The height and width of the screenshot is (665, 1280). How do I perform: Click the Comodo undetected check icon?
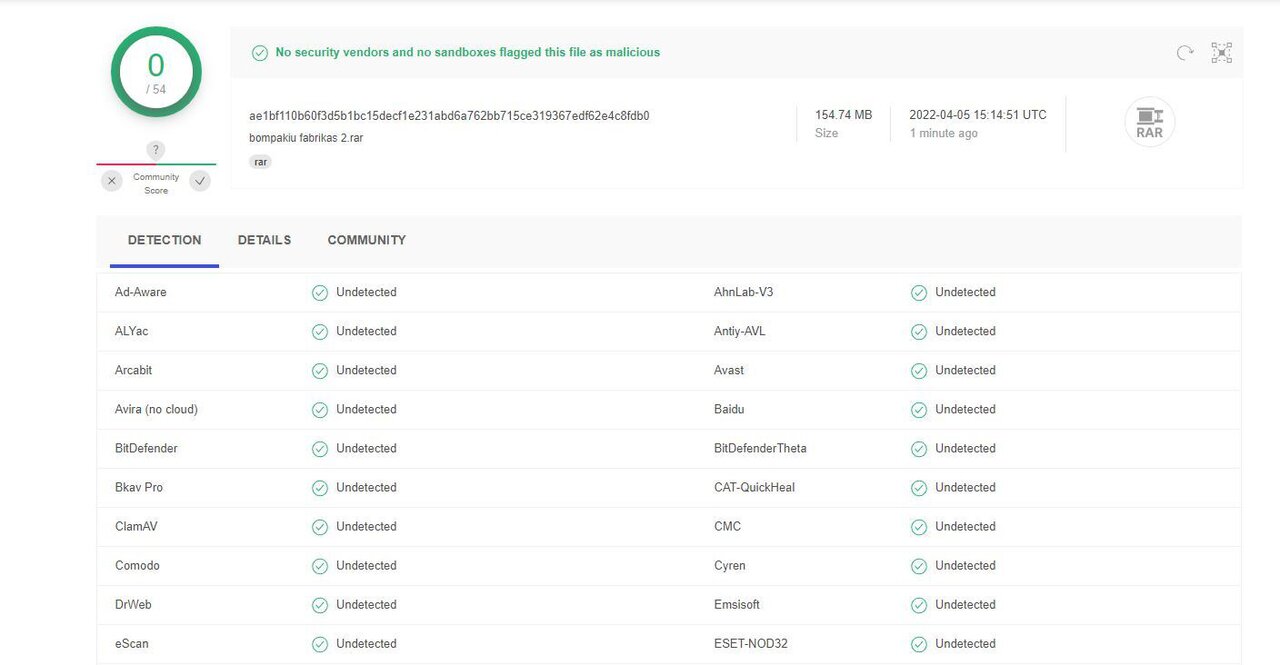point(320,566)
